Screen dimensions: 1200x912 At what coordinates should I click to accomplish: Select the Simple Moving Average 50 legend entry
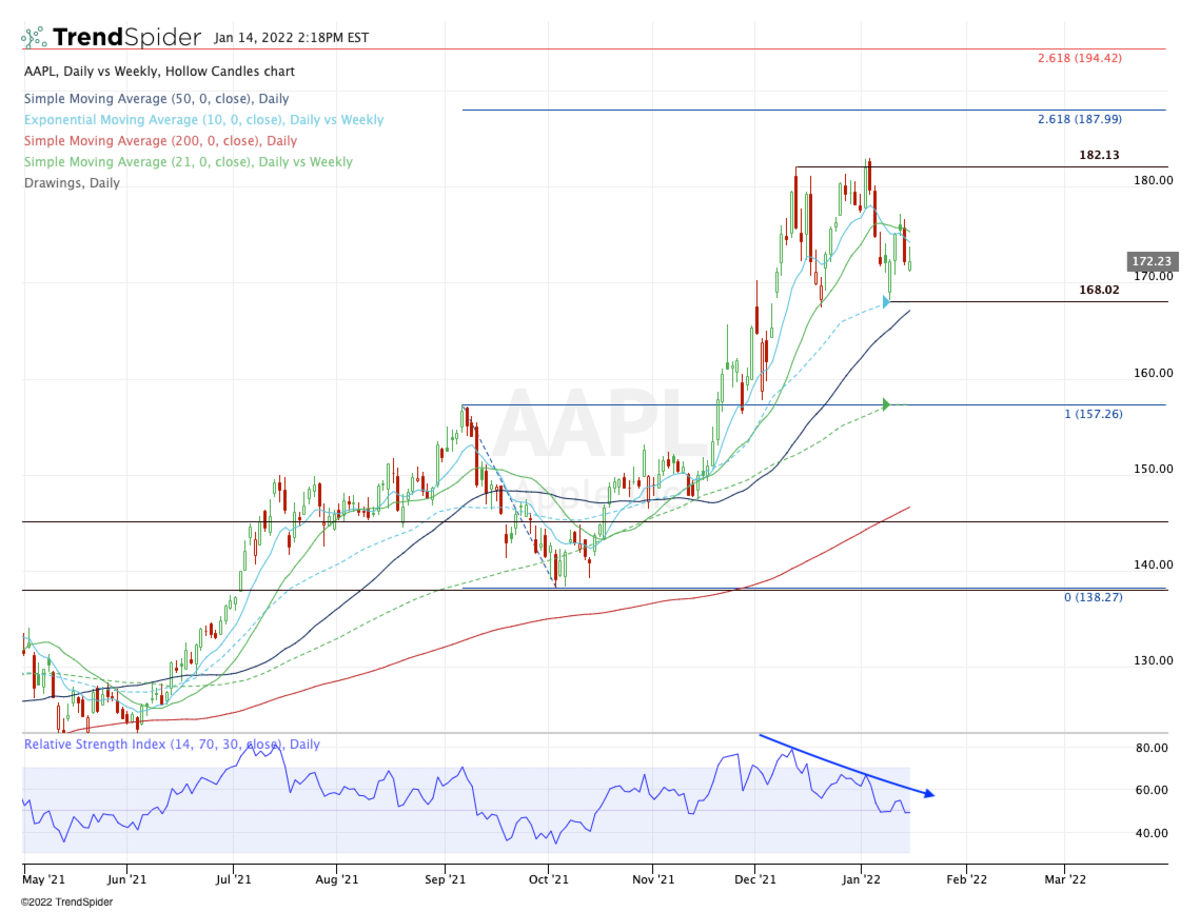tap(156, 99)
